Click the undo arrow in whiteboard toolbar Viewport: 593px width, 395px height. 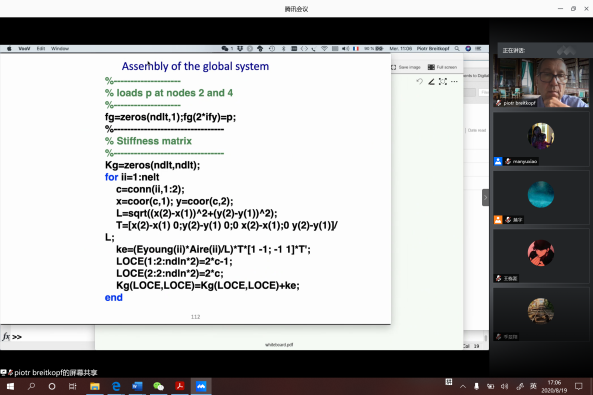419,81
